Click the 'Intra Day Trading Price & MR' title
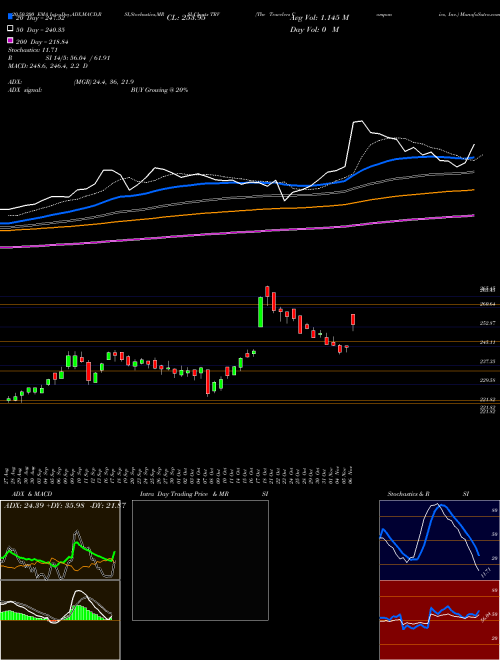The width and height of the screenshot is (500, 660). [184, 494]
